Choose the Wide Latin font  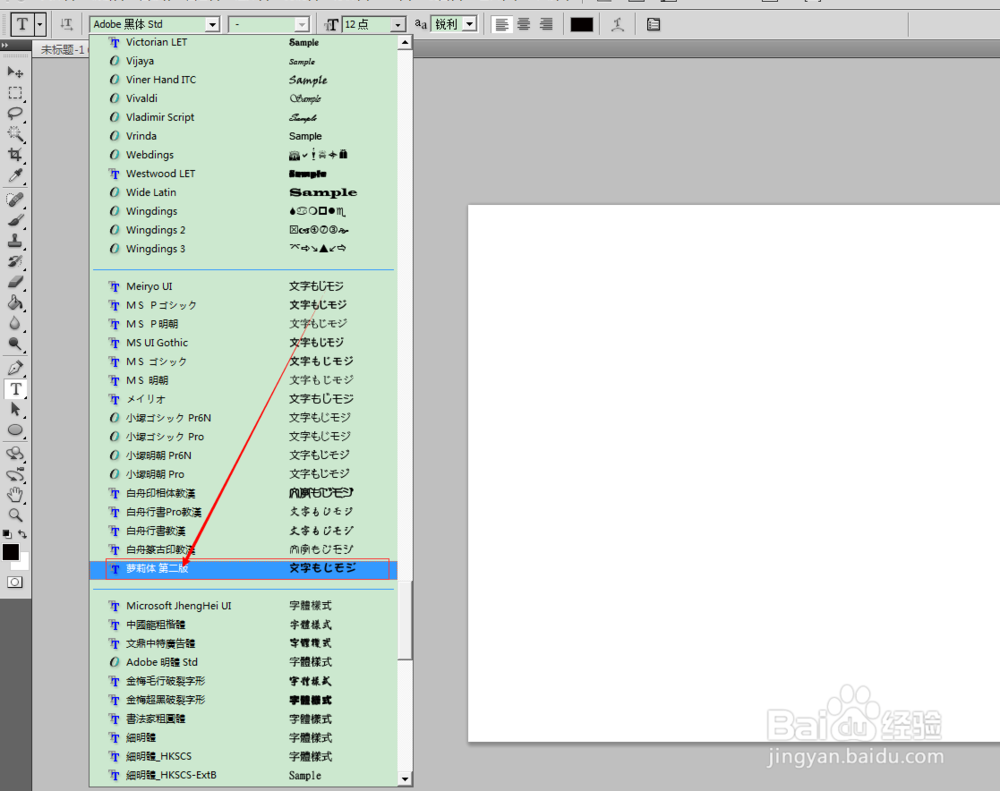click(x=244, y=192)
